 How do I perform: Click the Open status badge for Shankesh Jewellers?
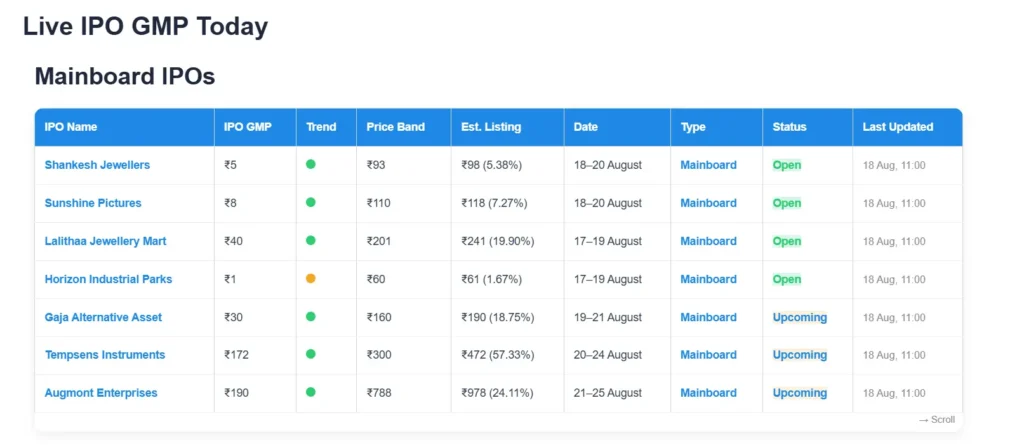coord(787,165)
